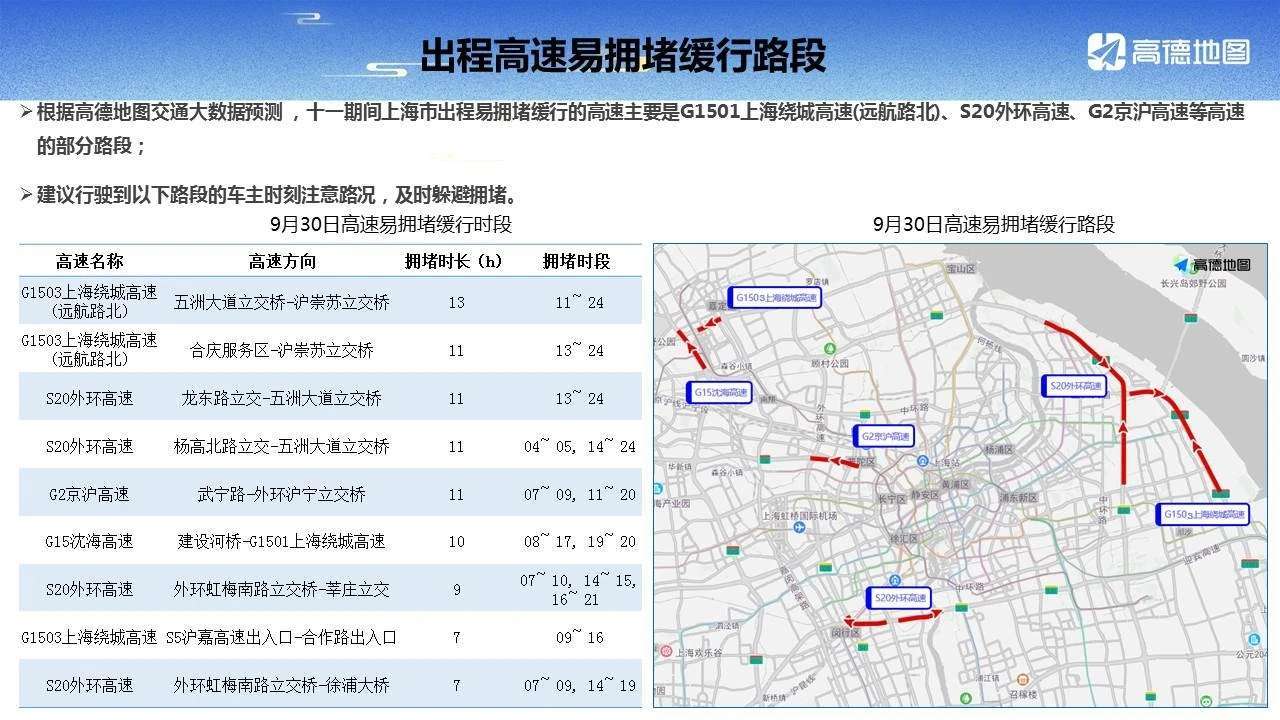Click the landmark icon at 召稼楼
Screen dimensions: 1280x720
(1021, 679)
